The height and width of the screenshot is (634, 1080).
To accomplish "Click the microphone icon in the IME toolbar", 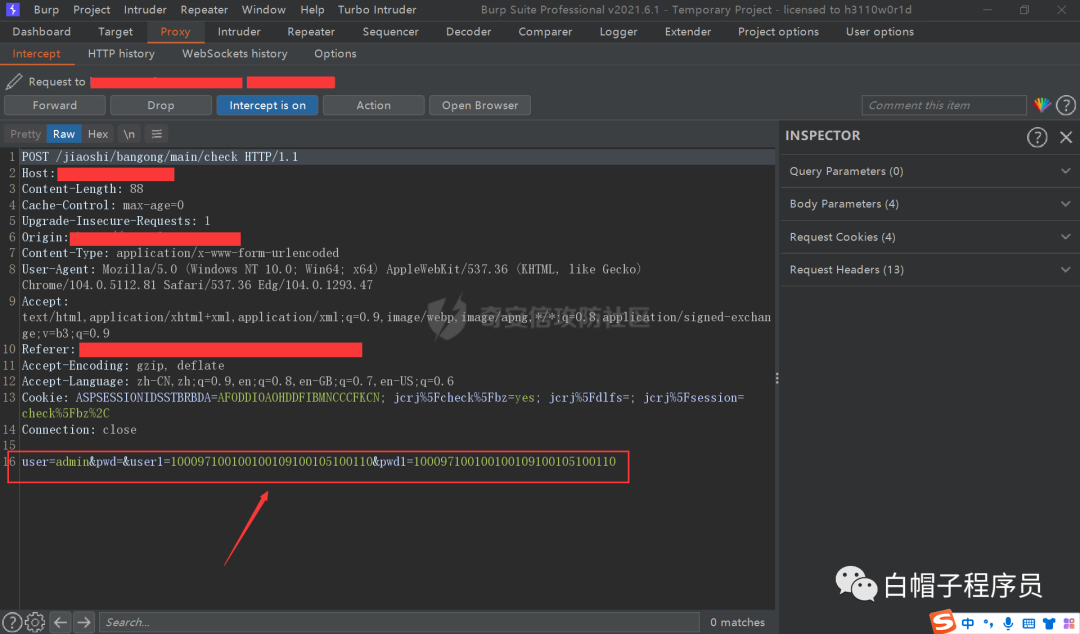I will (1008, 623).
